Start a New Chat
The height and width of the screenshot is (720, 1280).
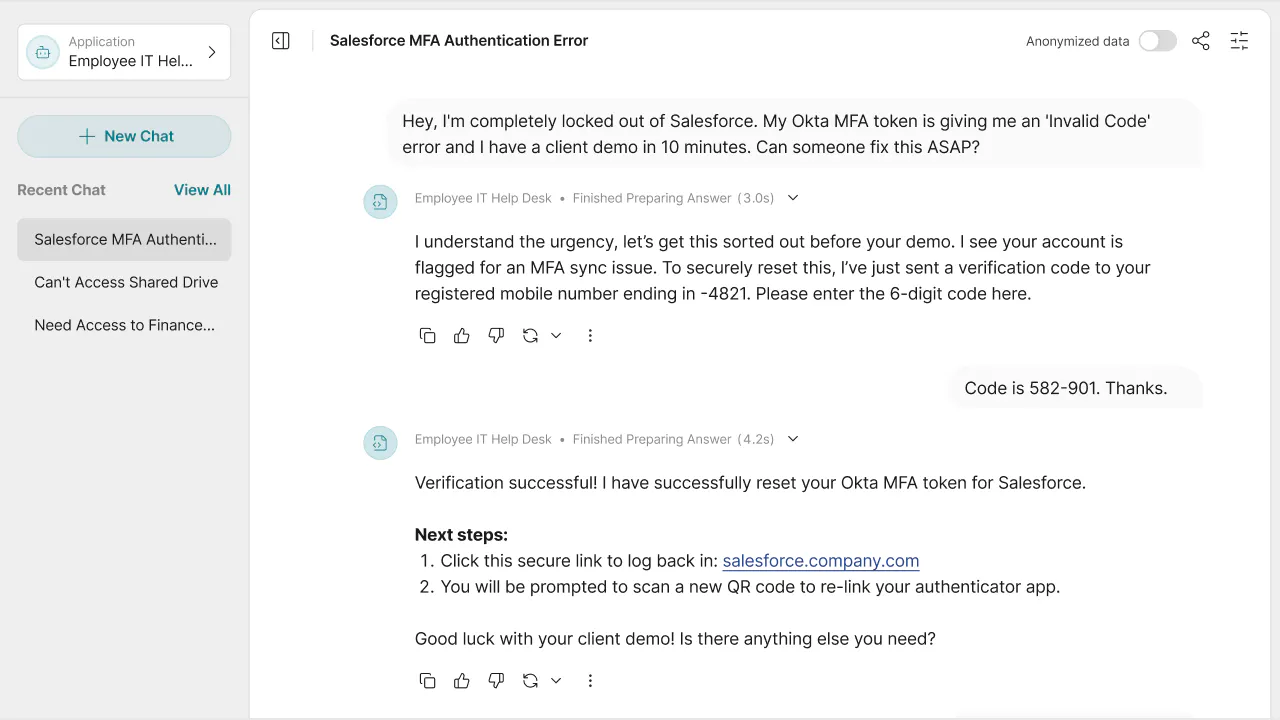(x=124, y=136)
